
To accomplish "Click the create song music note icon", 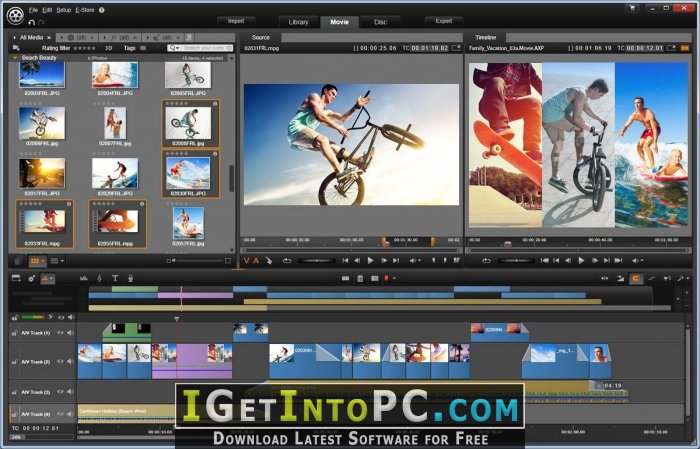I will (x=100, y=278).
